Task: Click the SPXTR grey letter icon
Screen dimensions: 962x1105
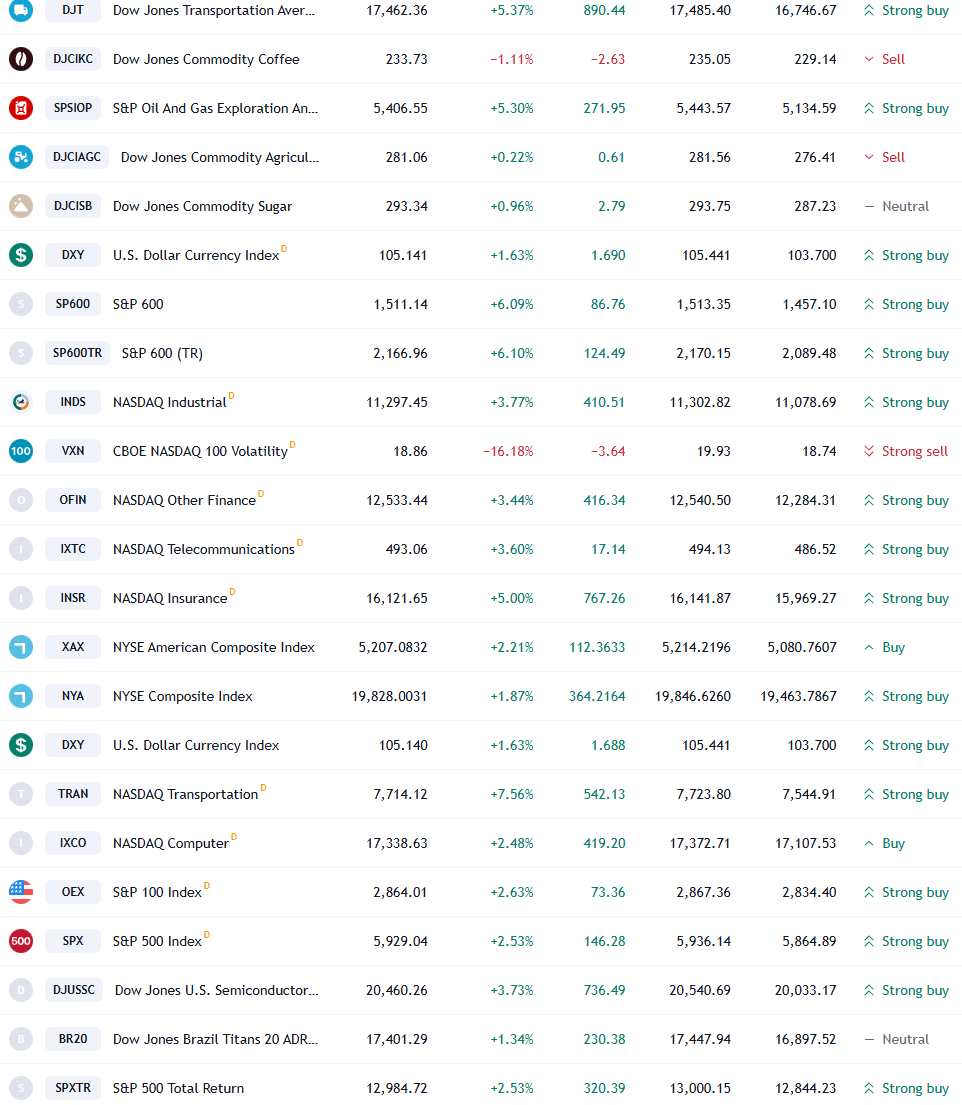Action: (x=21, y=1087)
